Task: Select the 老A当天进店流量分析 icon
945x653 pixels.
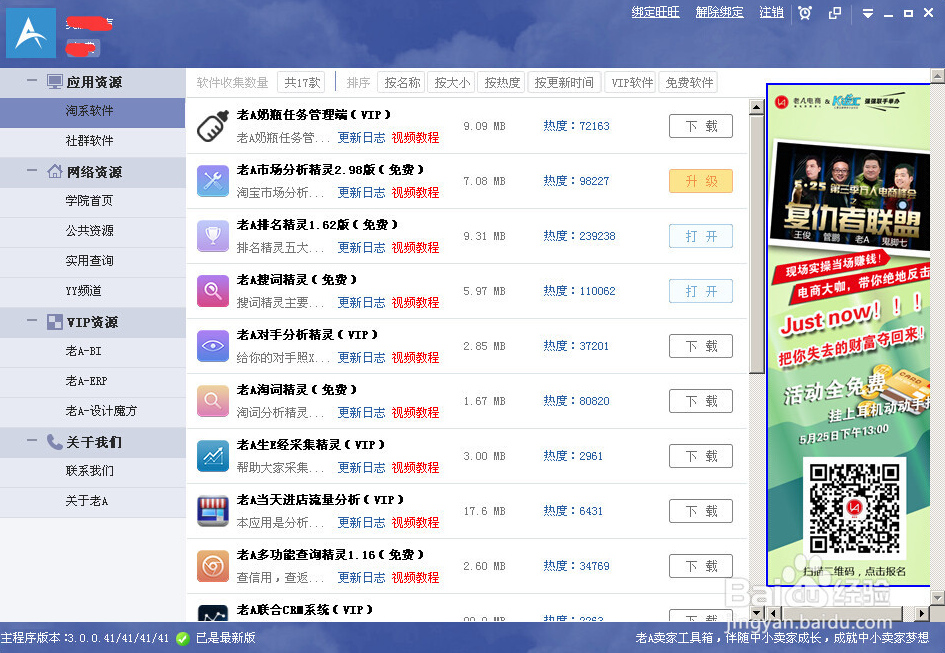Action: tap(212, 511)
